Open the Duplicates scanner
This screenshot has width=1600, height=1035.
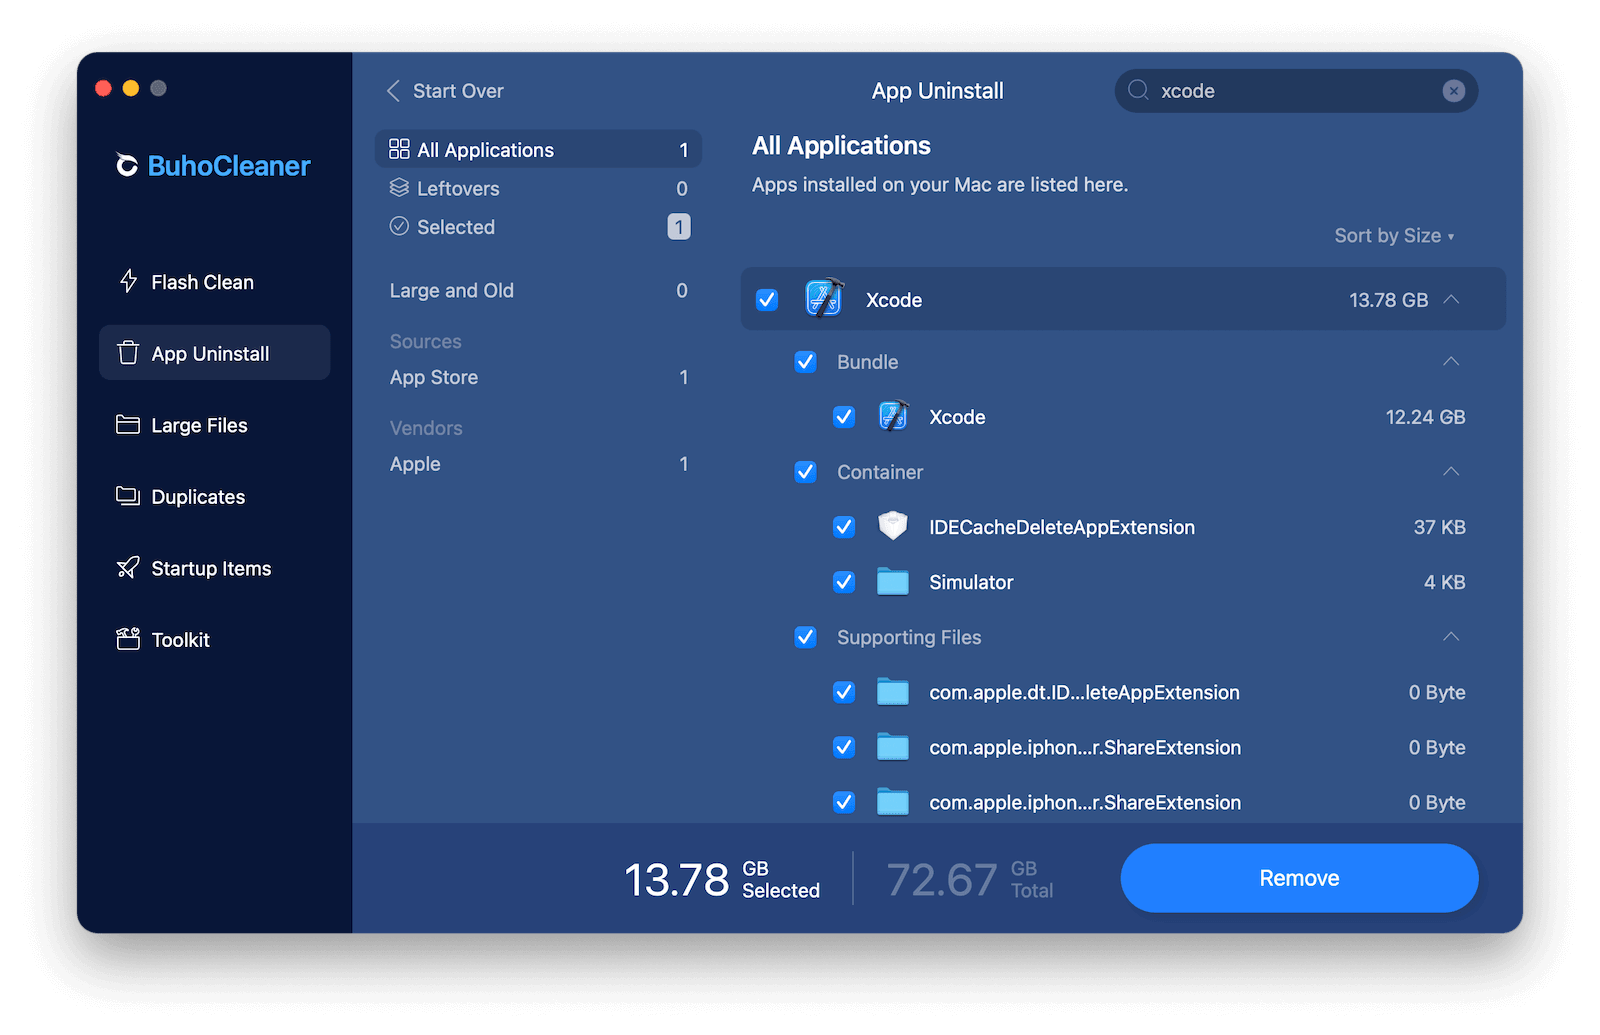(197, 496)
